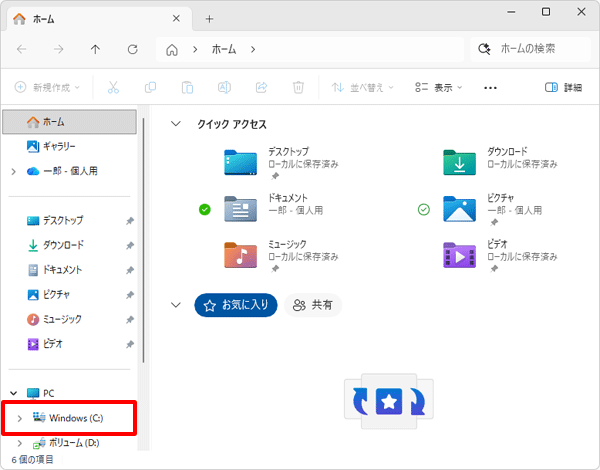Add a new tab
Screen dimensions: 600x470
click(x=209, y=19)
